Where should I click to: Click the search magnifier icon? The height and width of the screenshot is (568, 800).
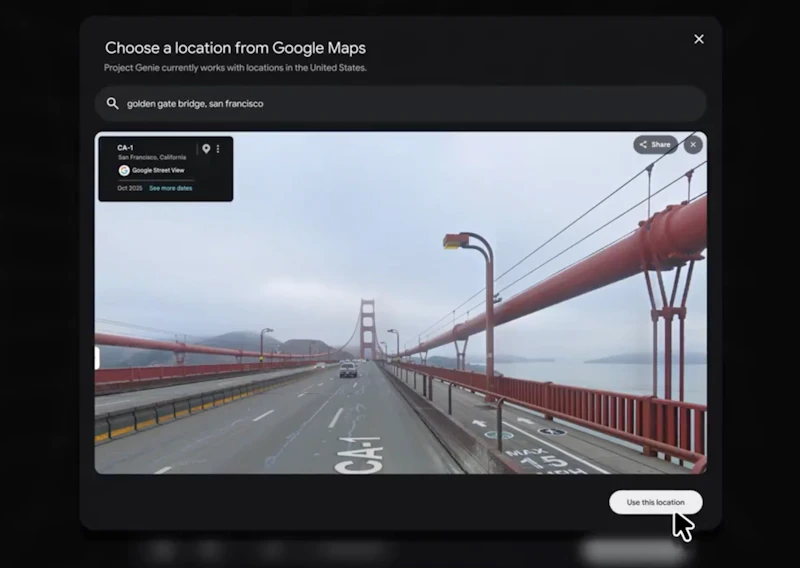(112, 104)
